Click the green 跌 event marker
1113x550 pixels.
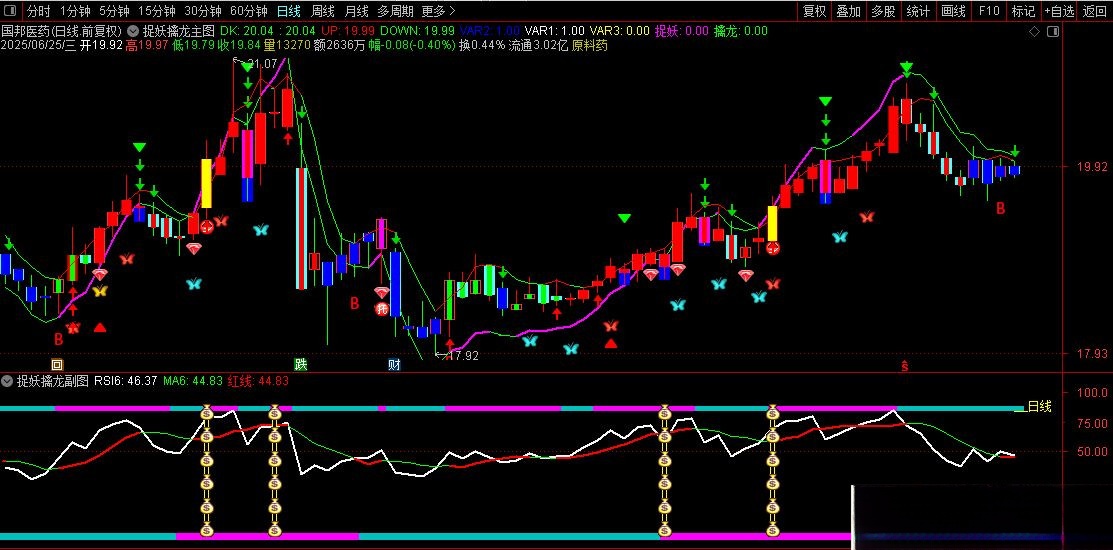299,364
